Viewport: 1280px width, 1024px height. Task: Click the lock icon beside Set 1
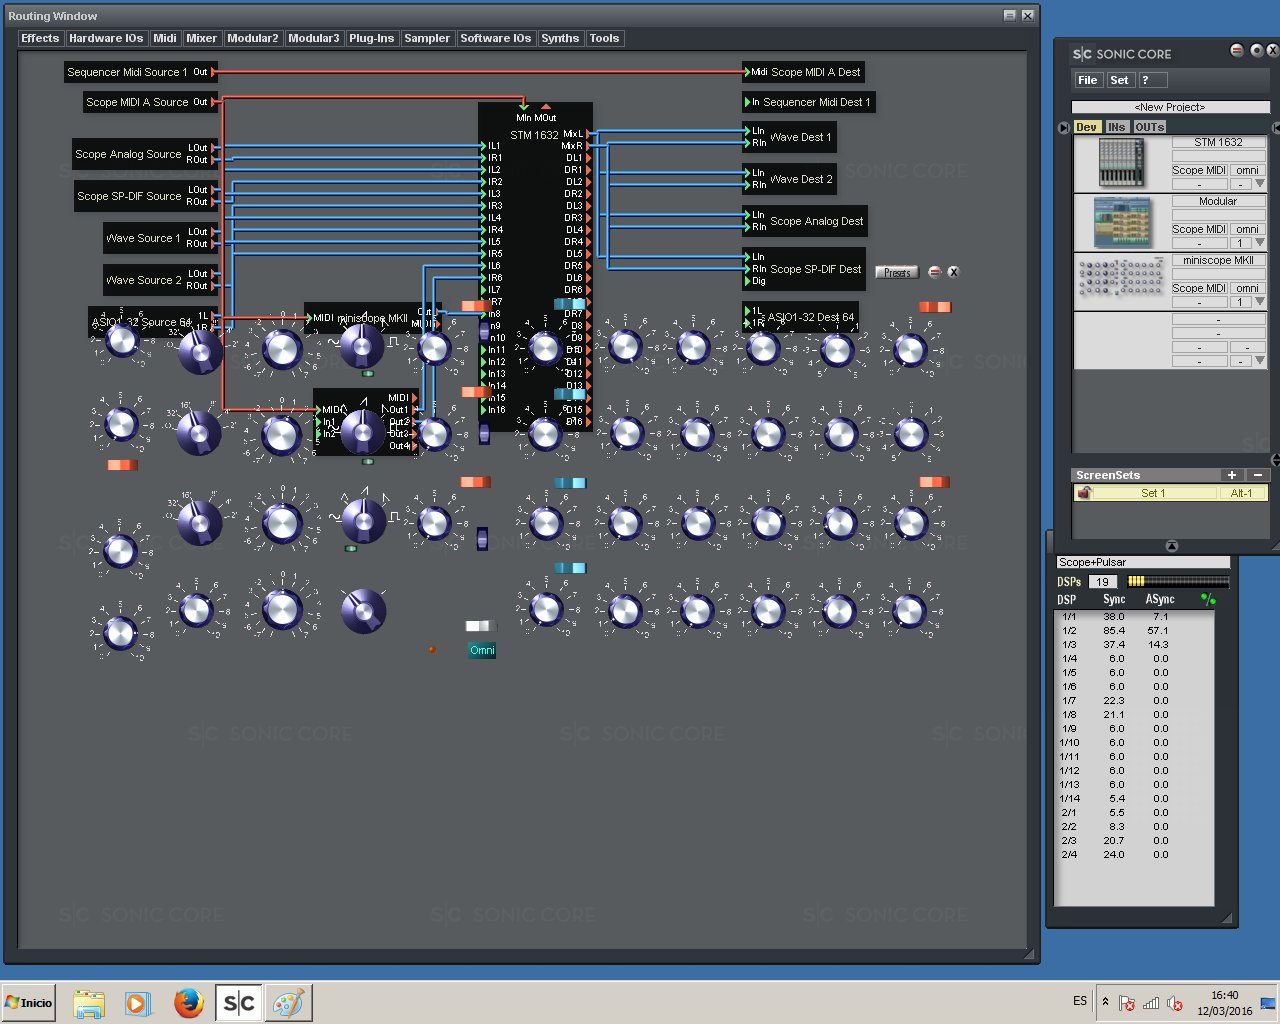(1084, 493)
